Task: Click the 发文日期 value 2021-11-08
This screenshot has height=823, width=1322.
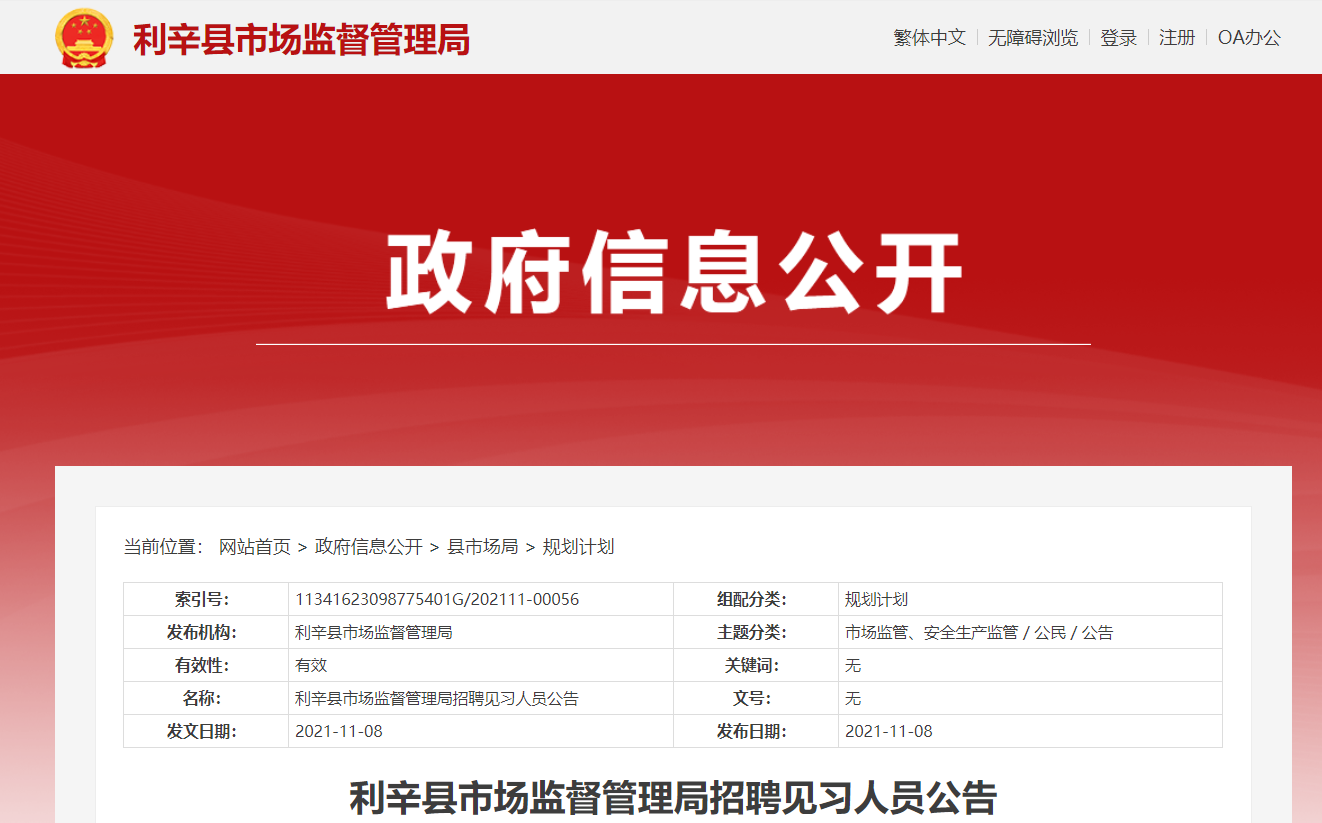Action: click(339, 732)
